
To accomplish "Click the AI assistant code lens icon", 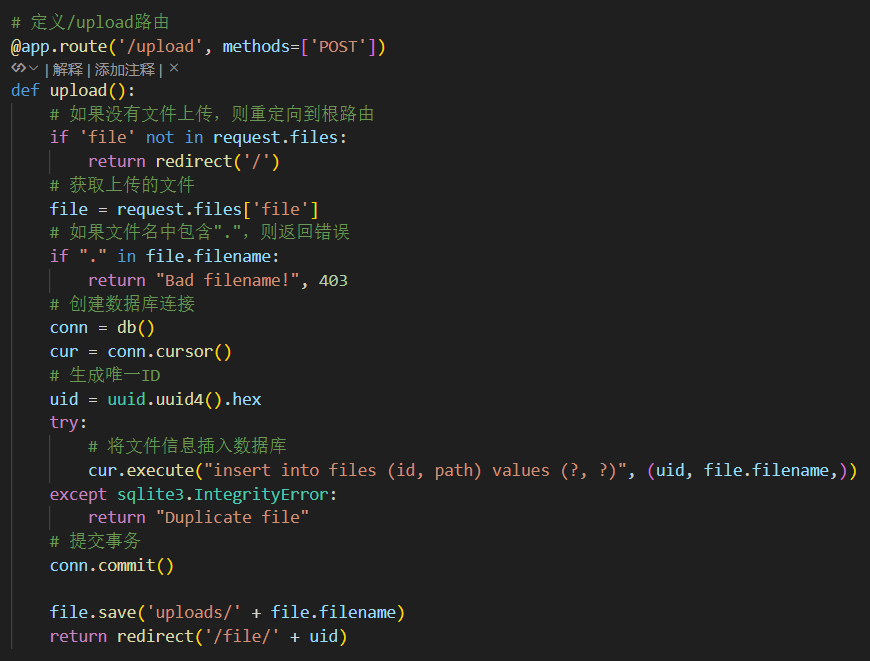I will [19, 69].
